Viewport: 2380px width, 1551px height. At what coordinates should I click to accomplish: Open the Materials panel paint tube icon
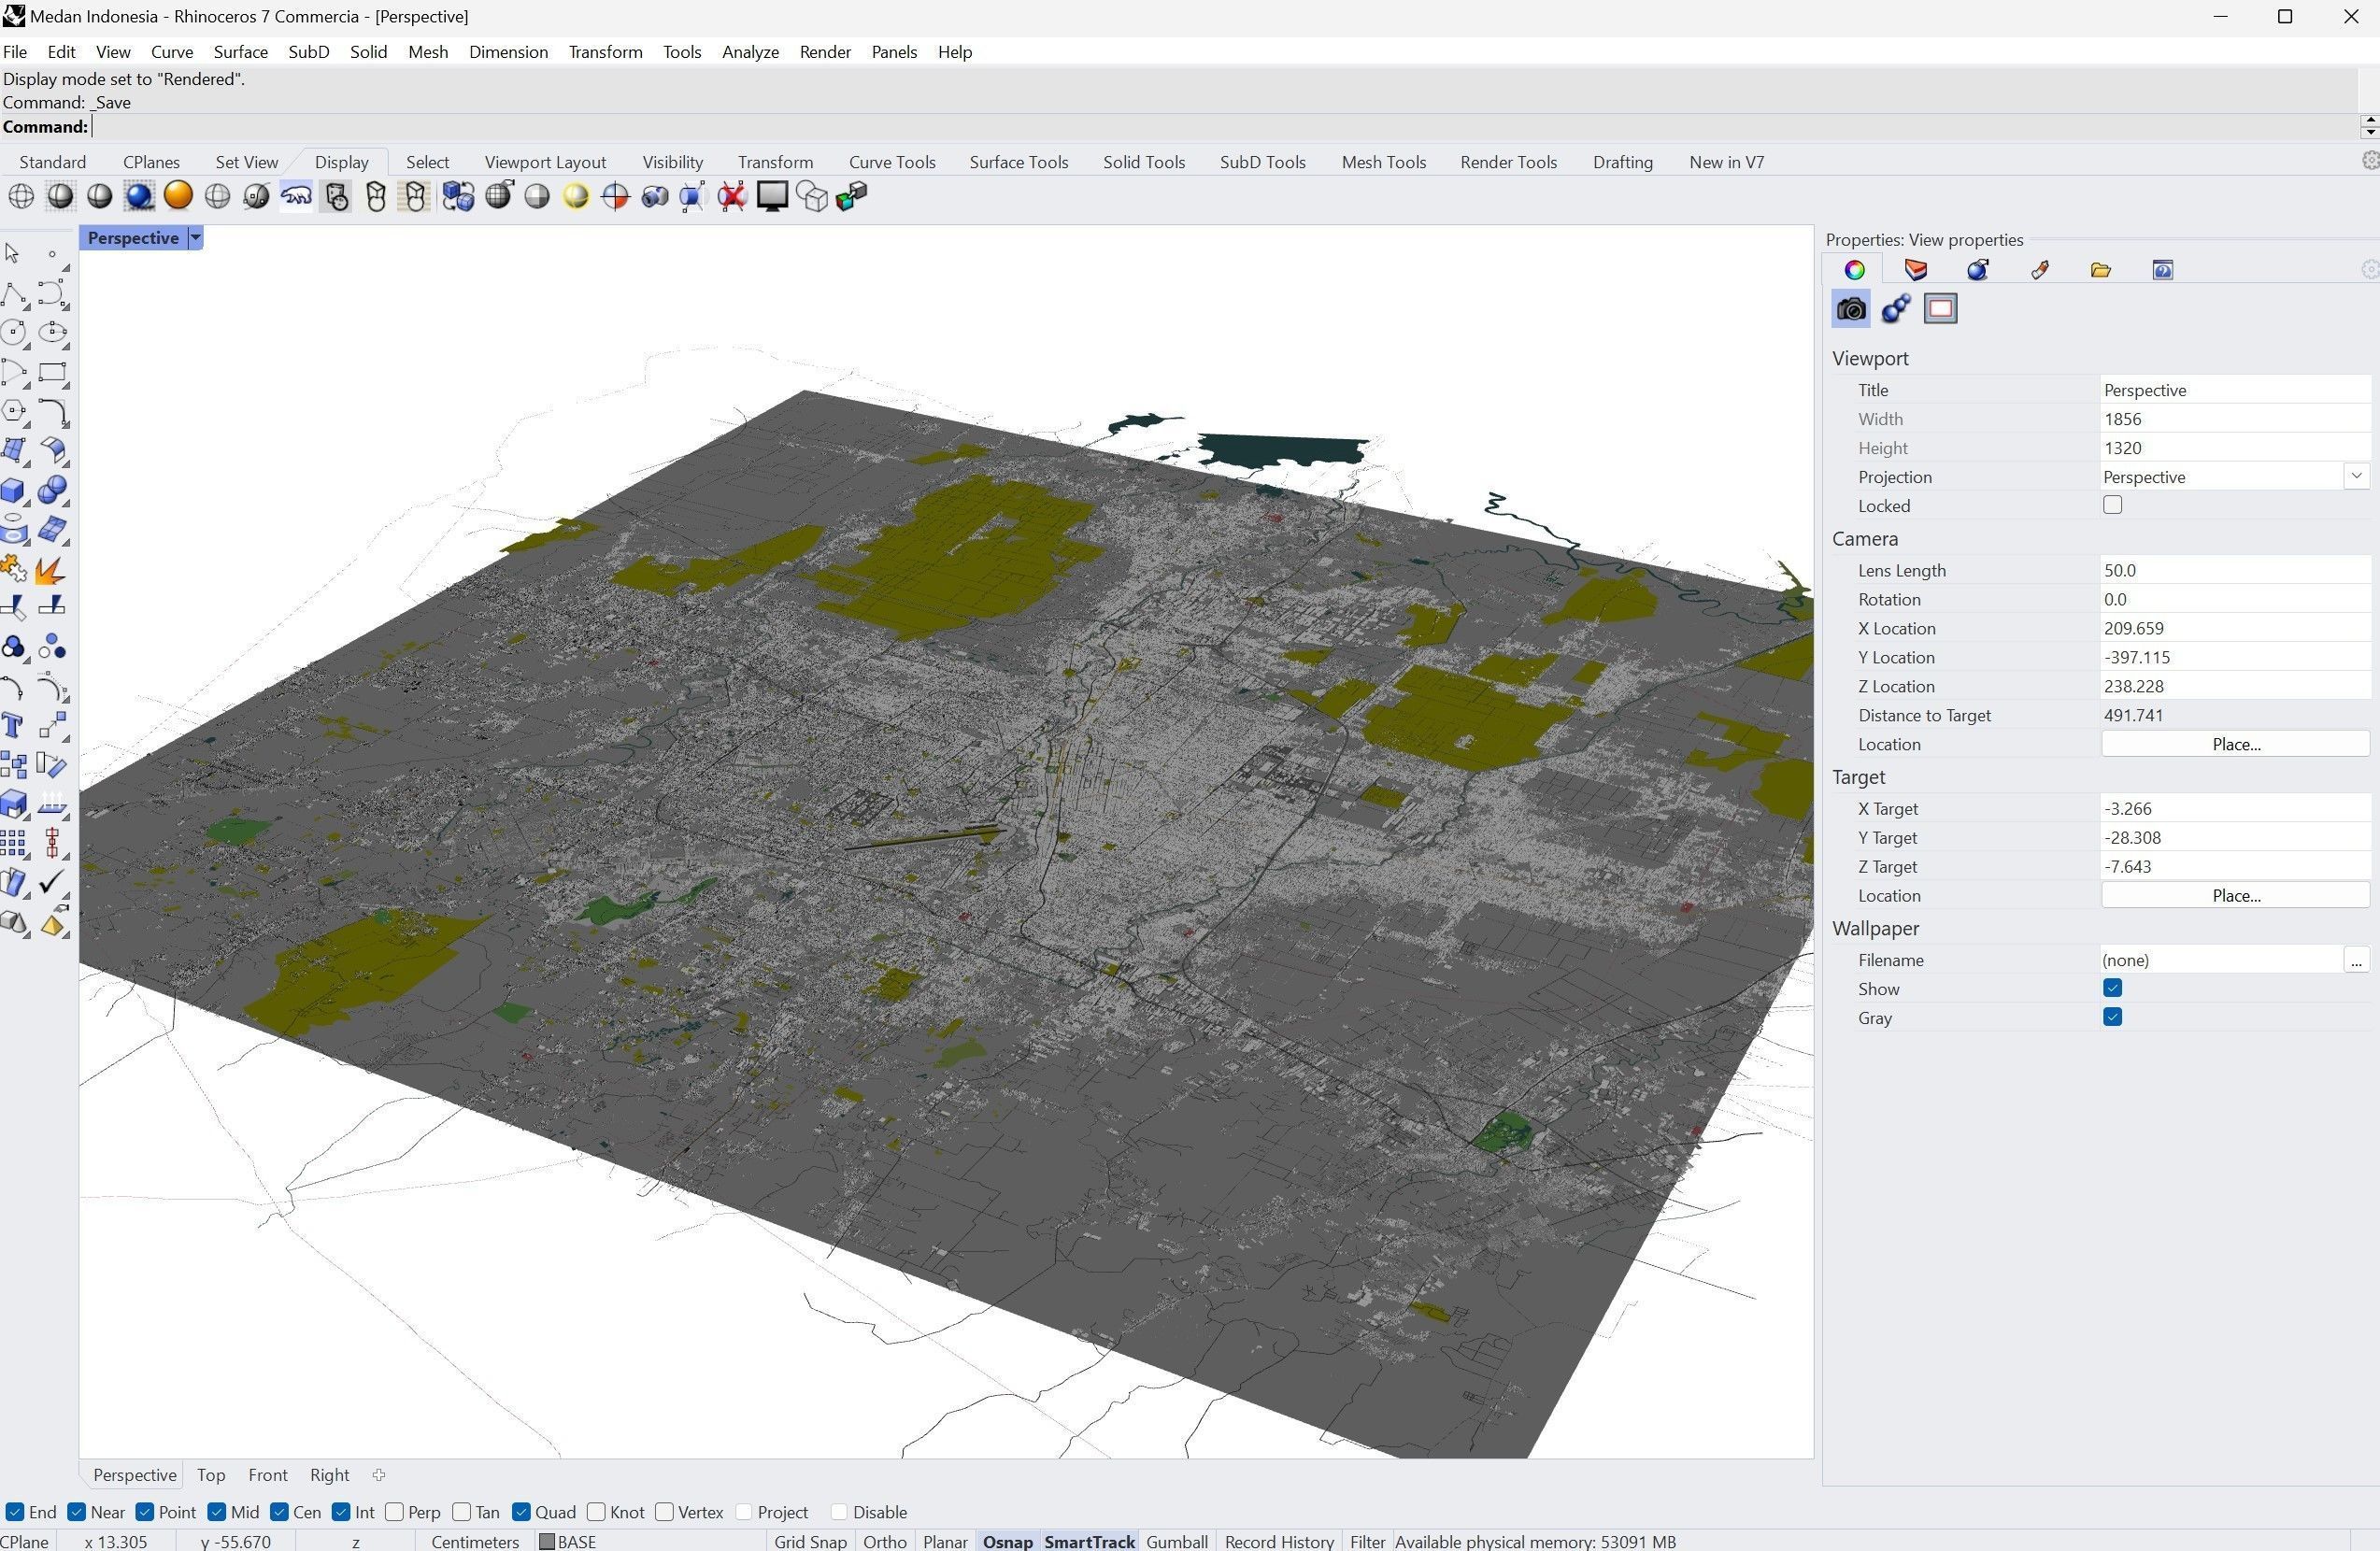(x=2039, y=270)
